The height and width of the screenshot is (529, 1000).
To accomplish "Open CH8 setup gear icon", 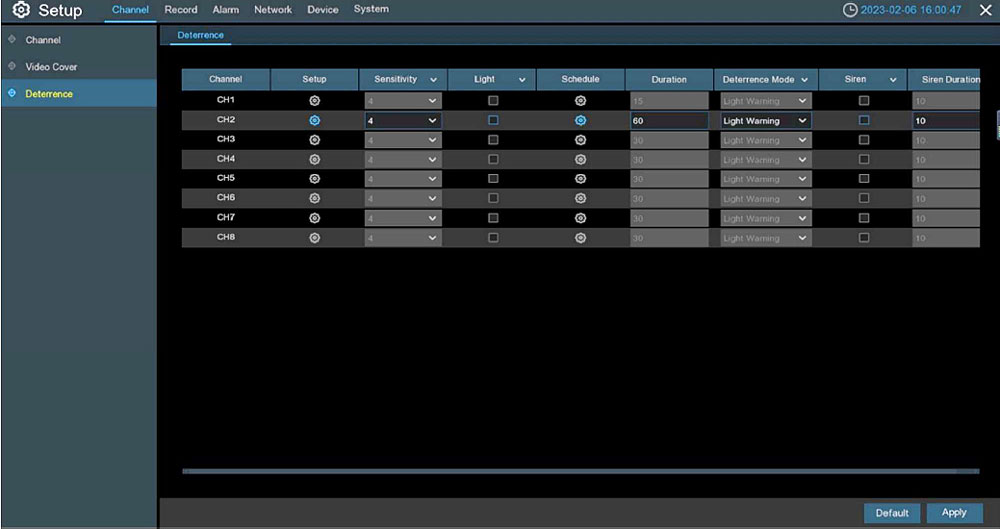I will [314, 238].
